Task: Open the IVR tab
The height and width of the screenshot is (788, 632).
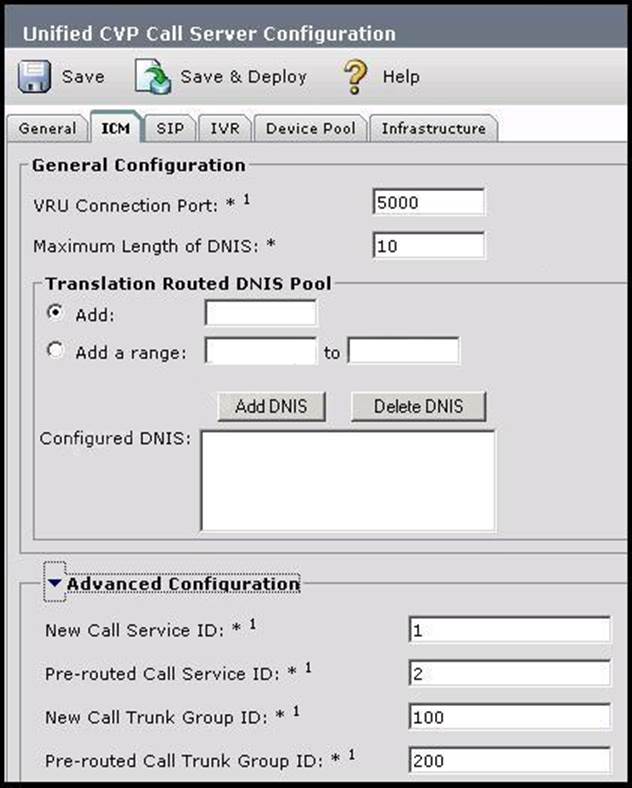Action: pos(224,129)
